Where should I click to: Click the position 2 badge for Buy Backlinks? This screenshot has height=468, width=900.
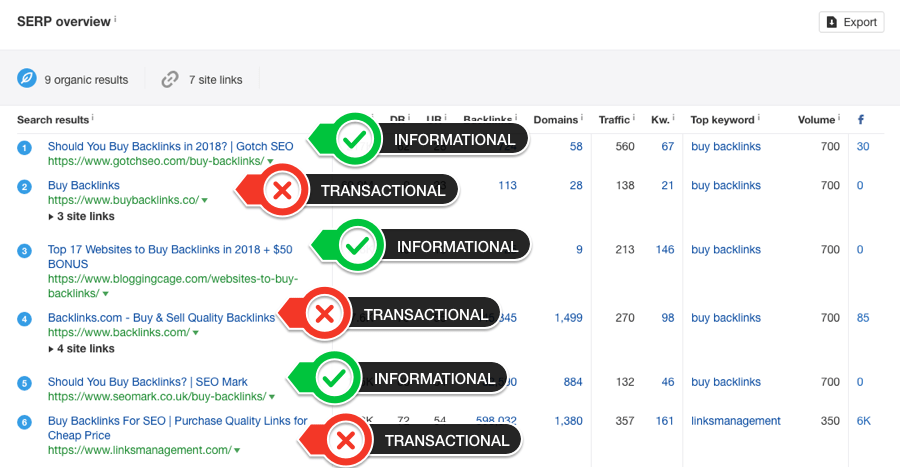coord(24,187)
